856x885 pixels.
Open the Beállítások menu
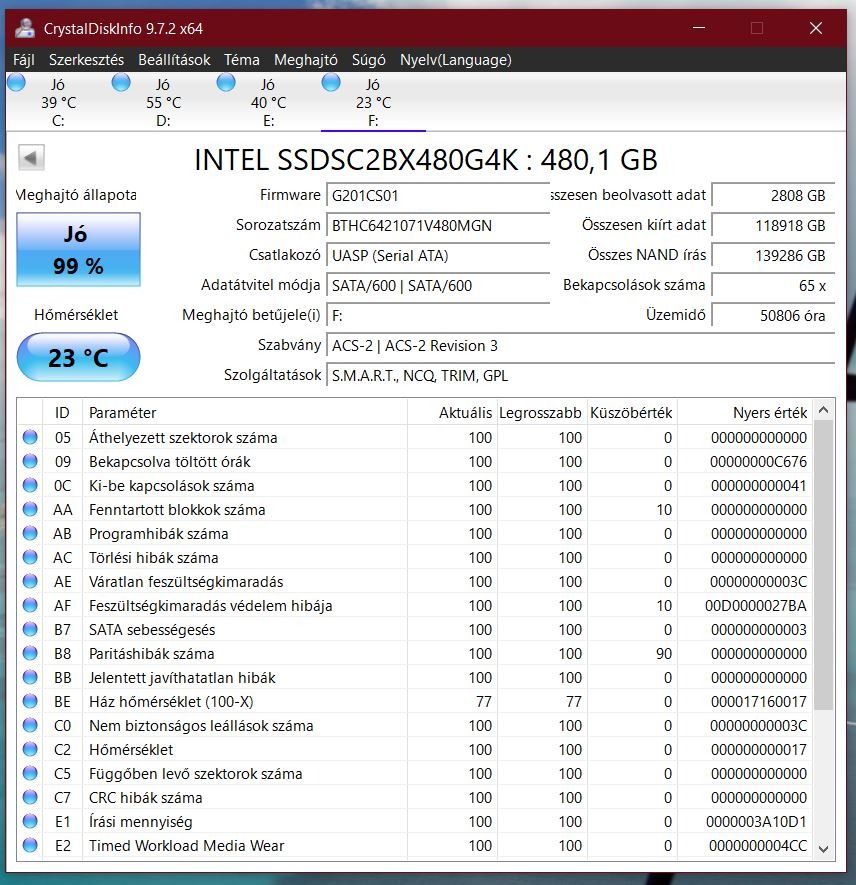[x=174, y=60]
